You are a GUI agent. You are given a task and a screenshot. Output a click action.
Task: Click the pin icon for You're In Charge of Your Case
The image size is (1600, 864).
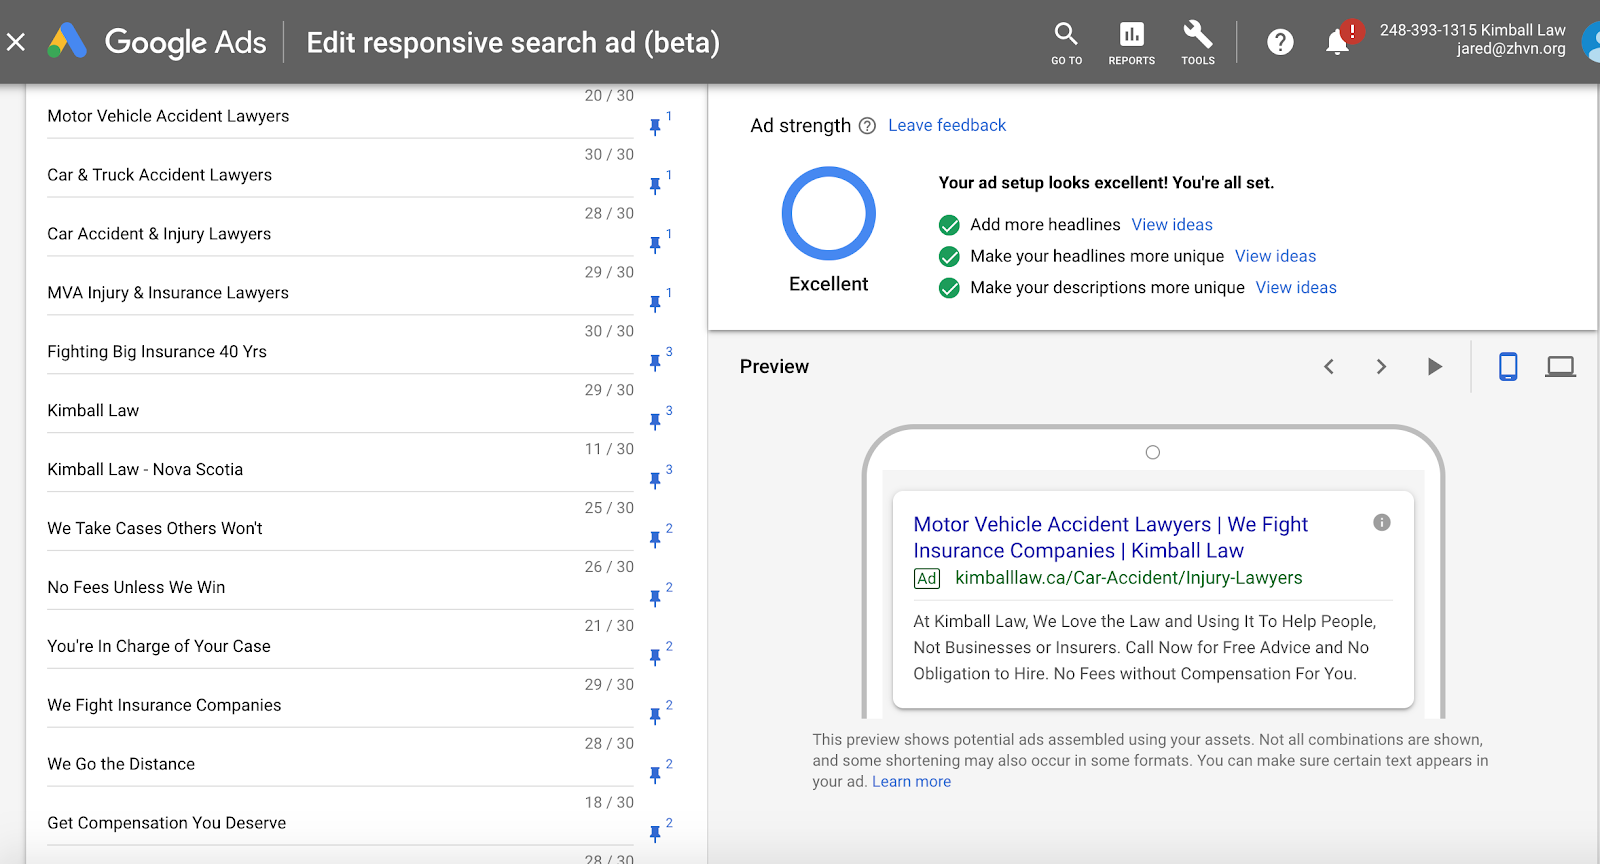pyautogui.click(x=655, y=658)
